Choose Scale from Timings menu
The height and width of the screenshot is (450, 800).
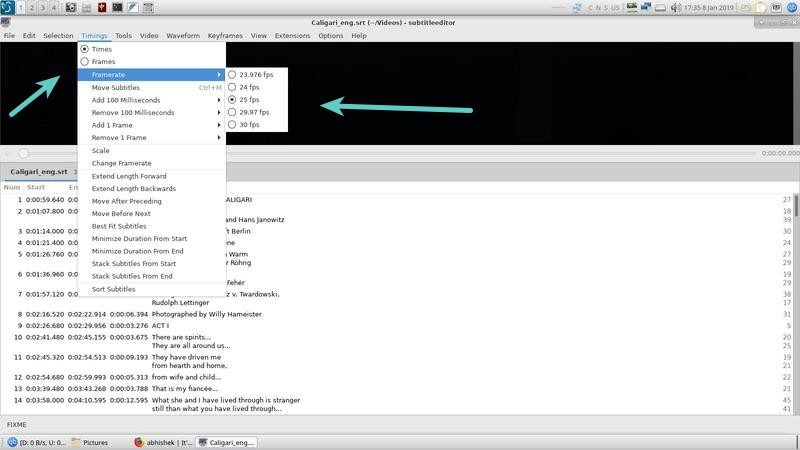coord(152,151)
